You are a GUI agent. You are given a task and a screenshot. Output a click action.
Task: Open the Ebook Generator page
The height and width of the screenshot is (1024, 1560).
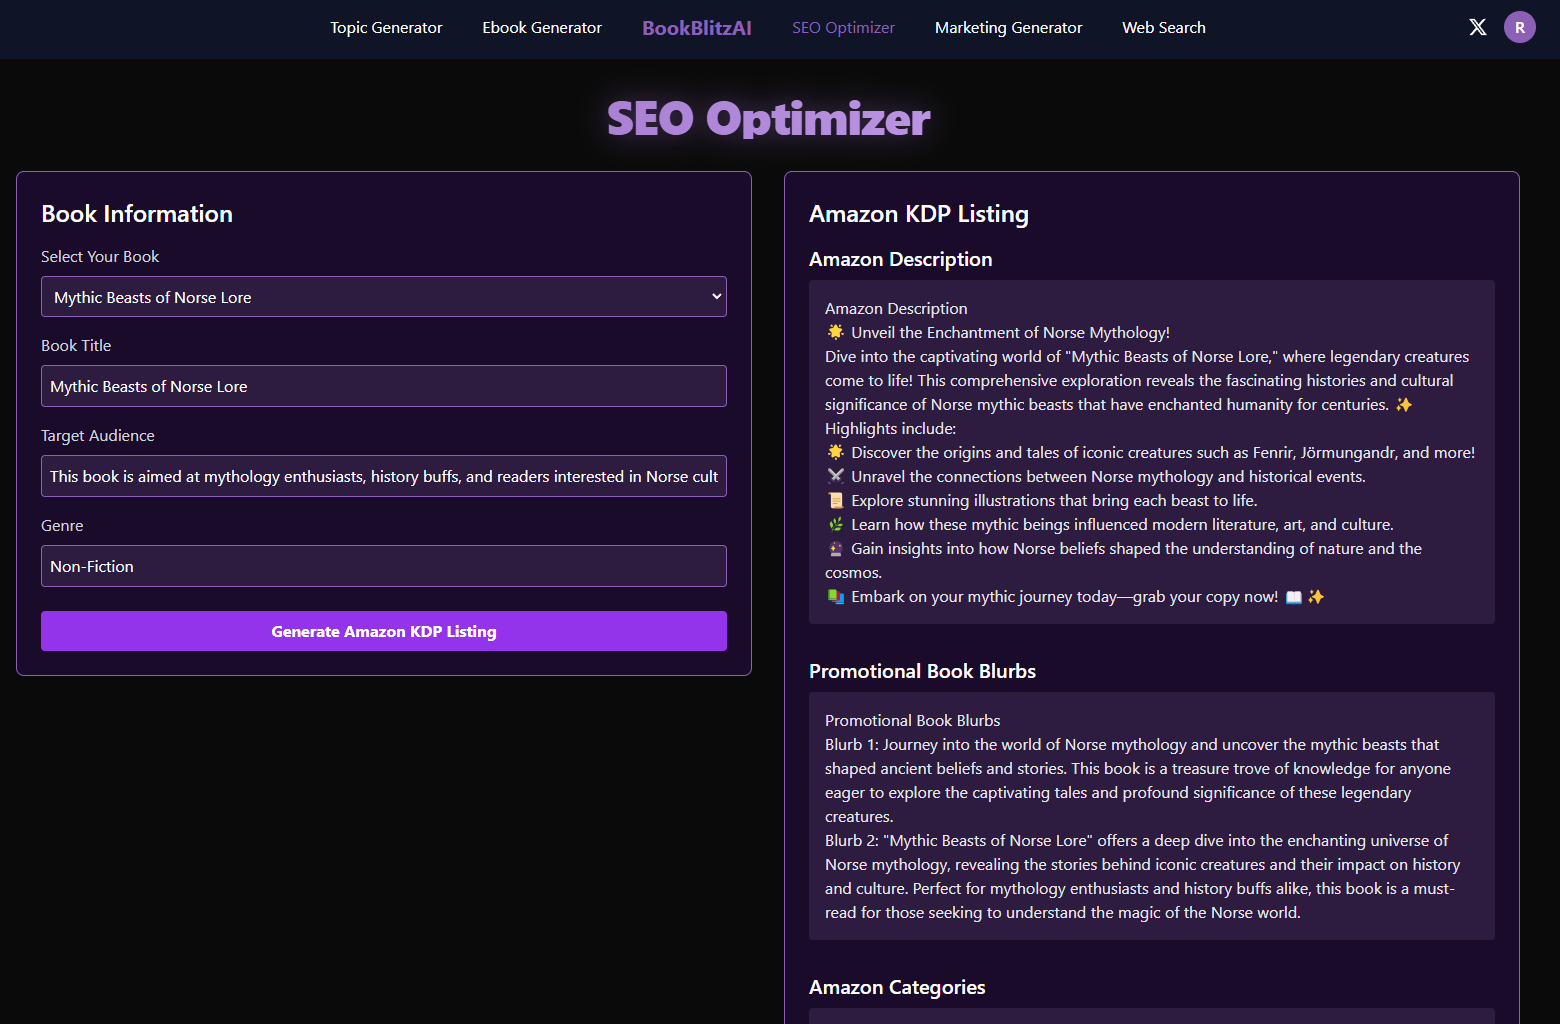click(542, 28)
